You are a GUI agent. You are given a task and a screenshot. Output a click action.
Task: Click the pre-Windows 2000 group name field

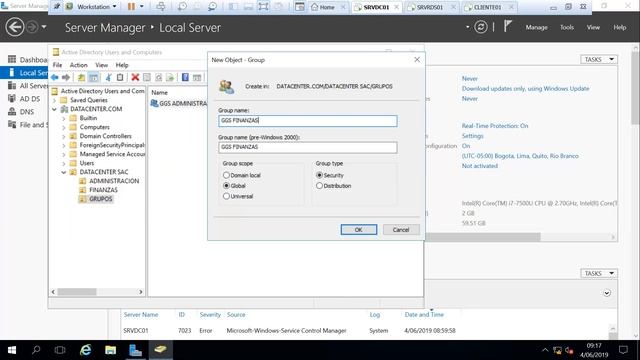308,147
